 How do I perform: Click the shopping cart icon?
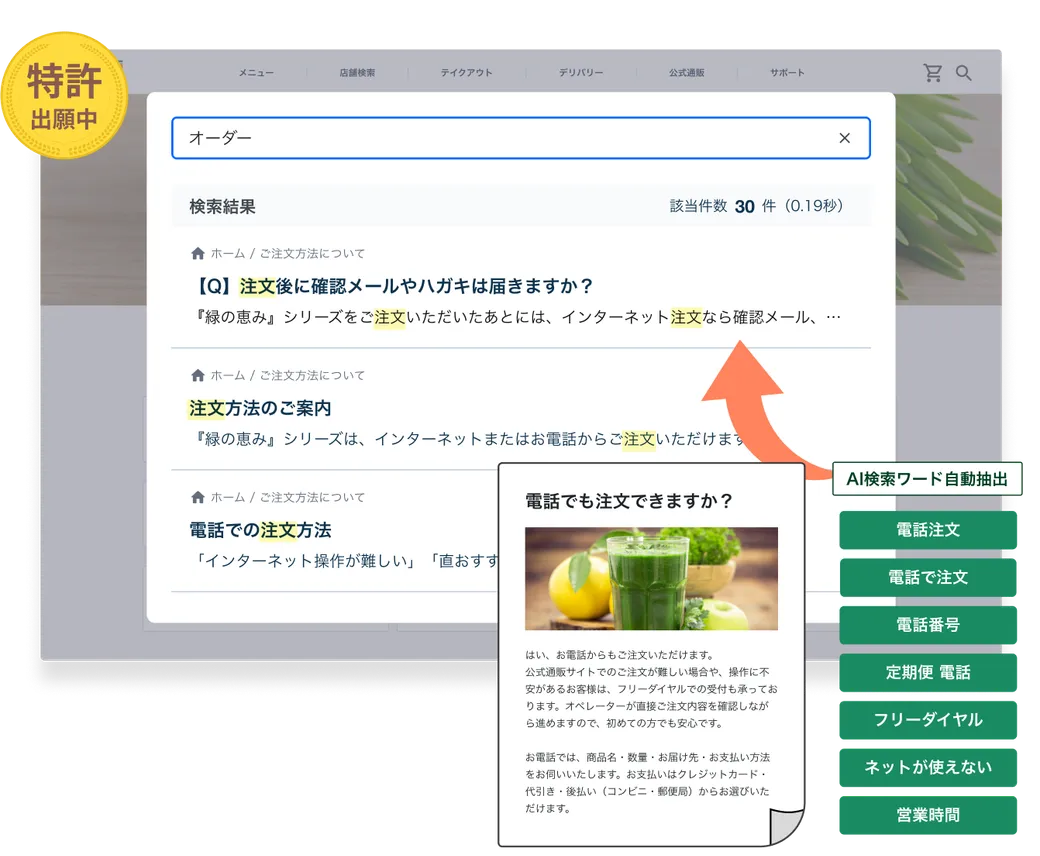(932, 73)
